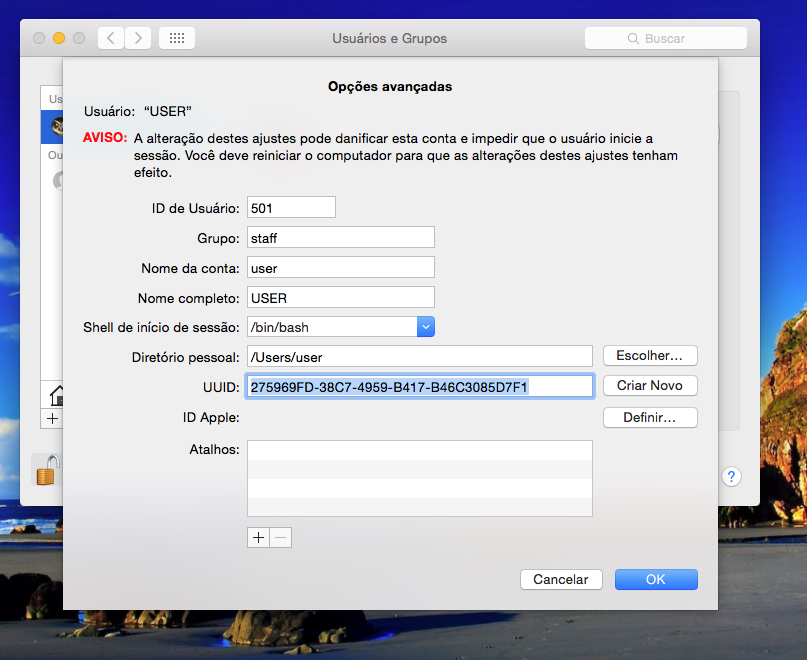Edit the Diretório pessoal path field
The height and width of the screenshot is (660, 807).
click(x=420, y=356)
